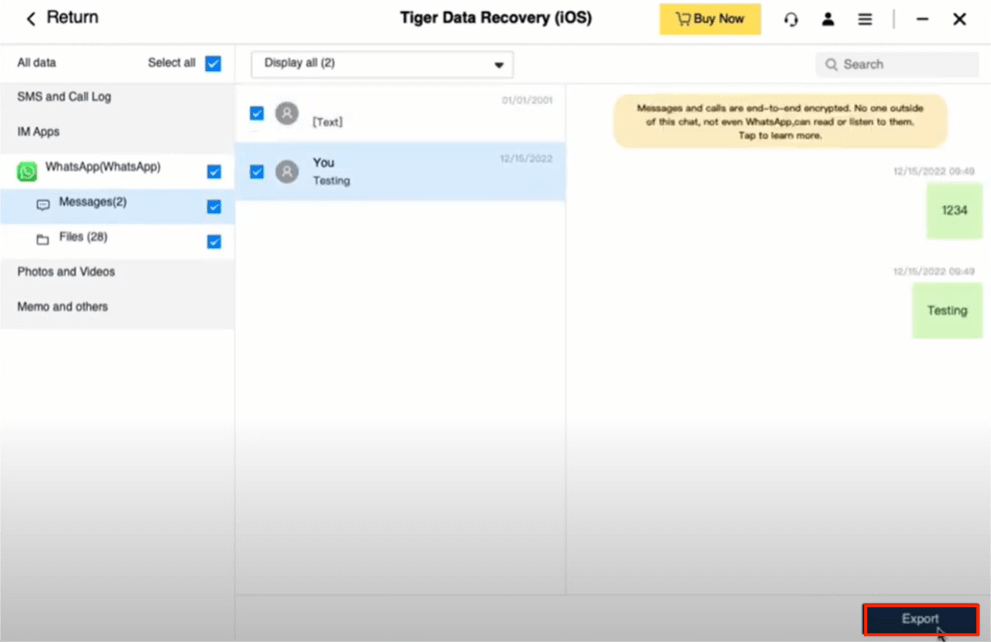The image size is (991, 643).
Task: Click the avatar of the 'You' conversation
Action: tap(287, 171)
